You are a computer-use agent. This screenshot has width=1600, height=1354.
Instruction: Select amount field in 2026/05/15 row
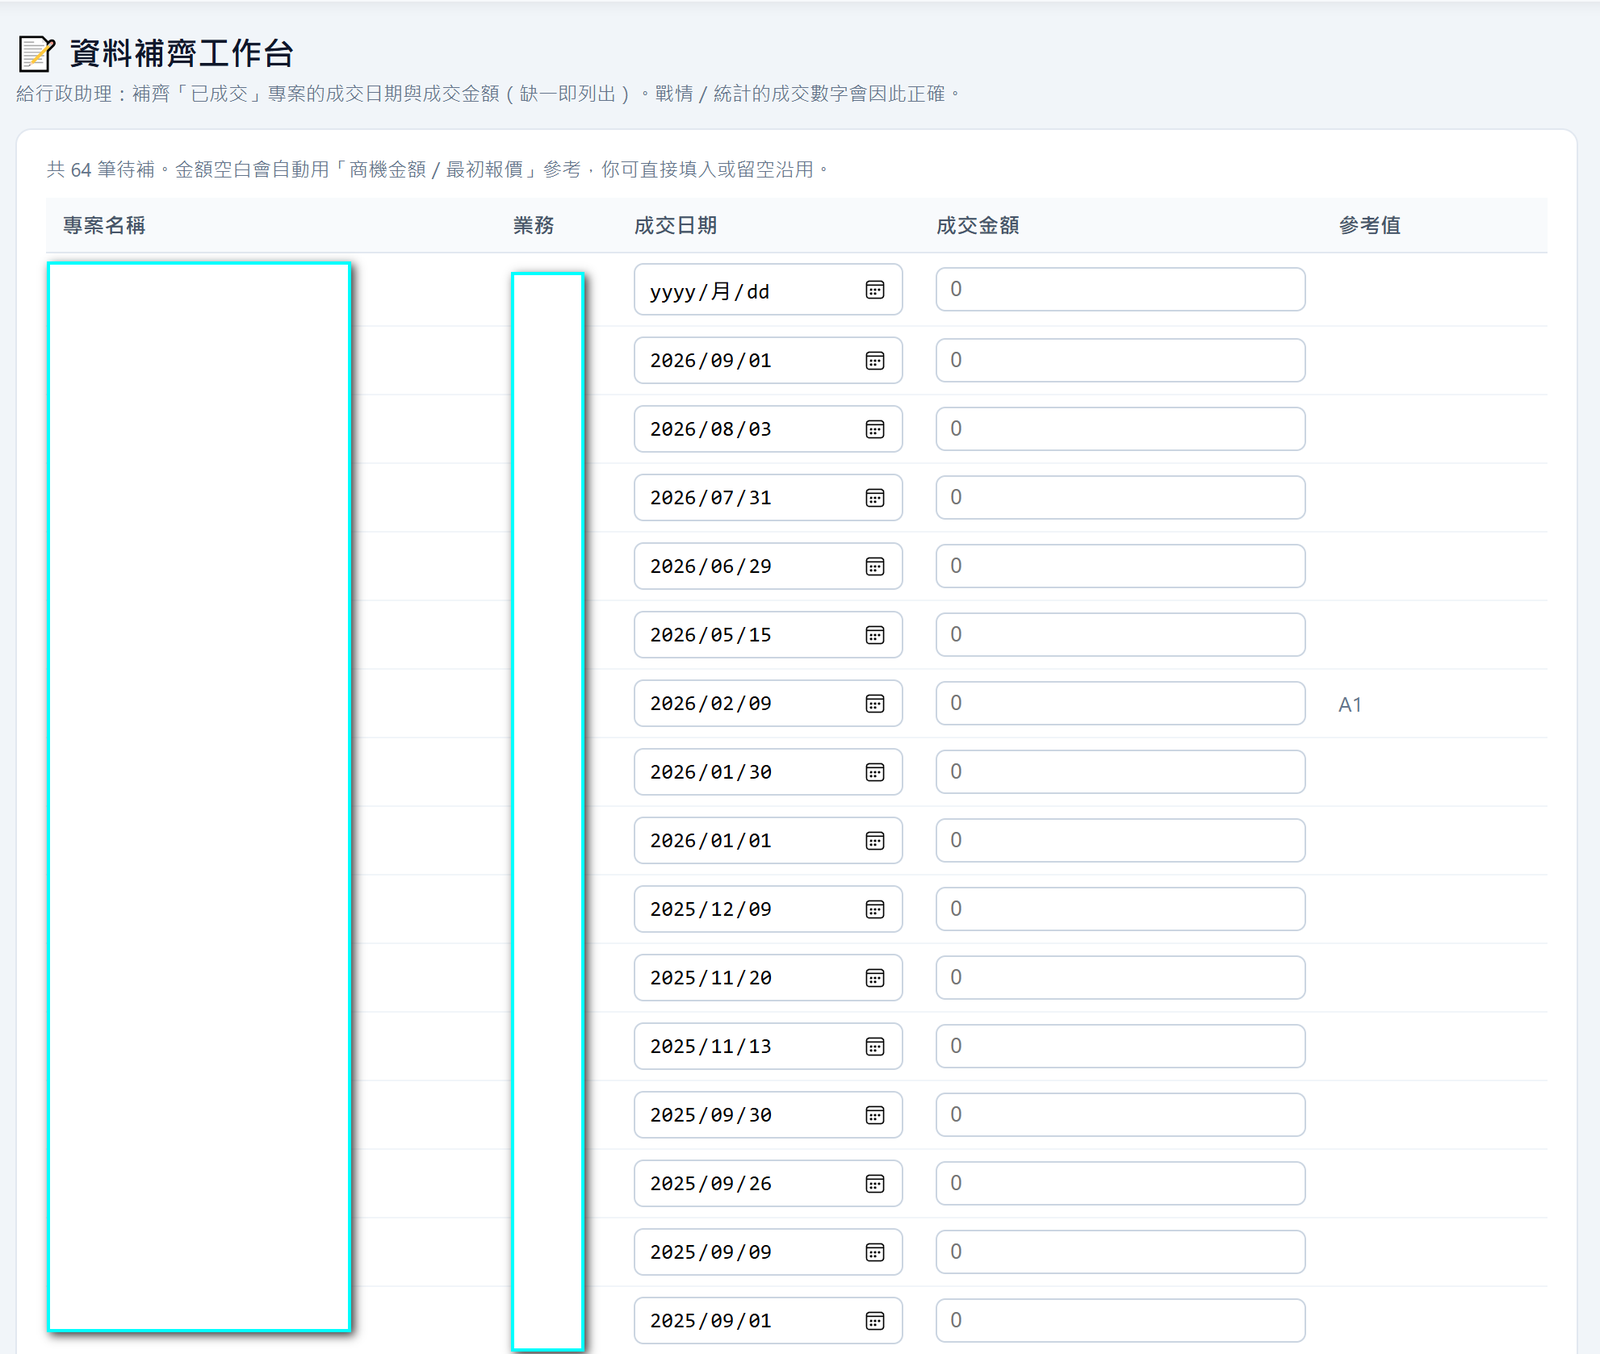1120,635
